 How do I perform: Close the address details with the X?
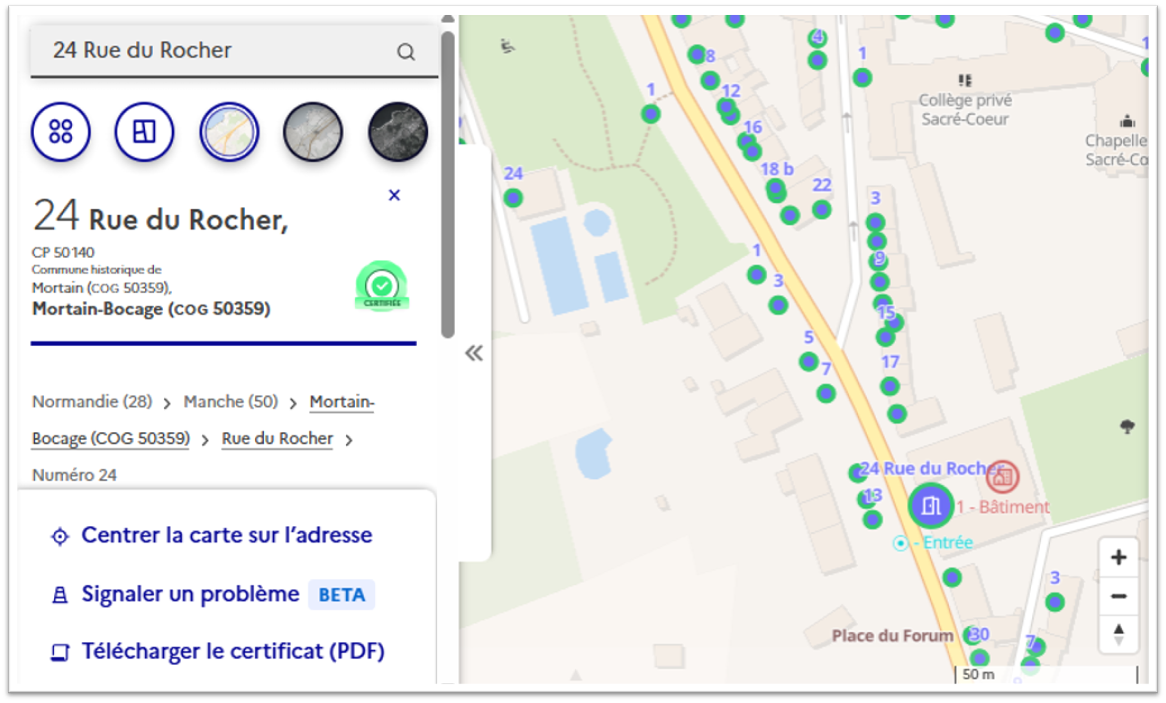394,195
